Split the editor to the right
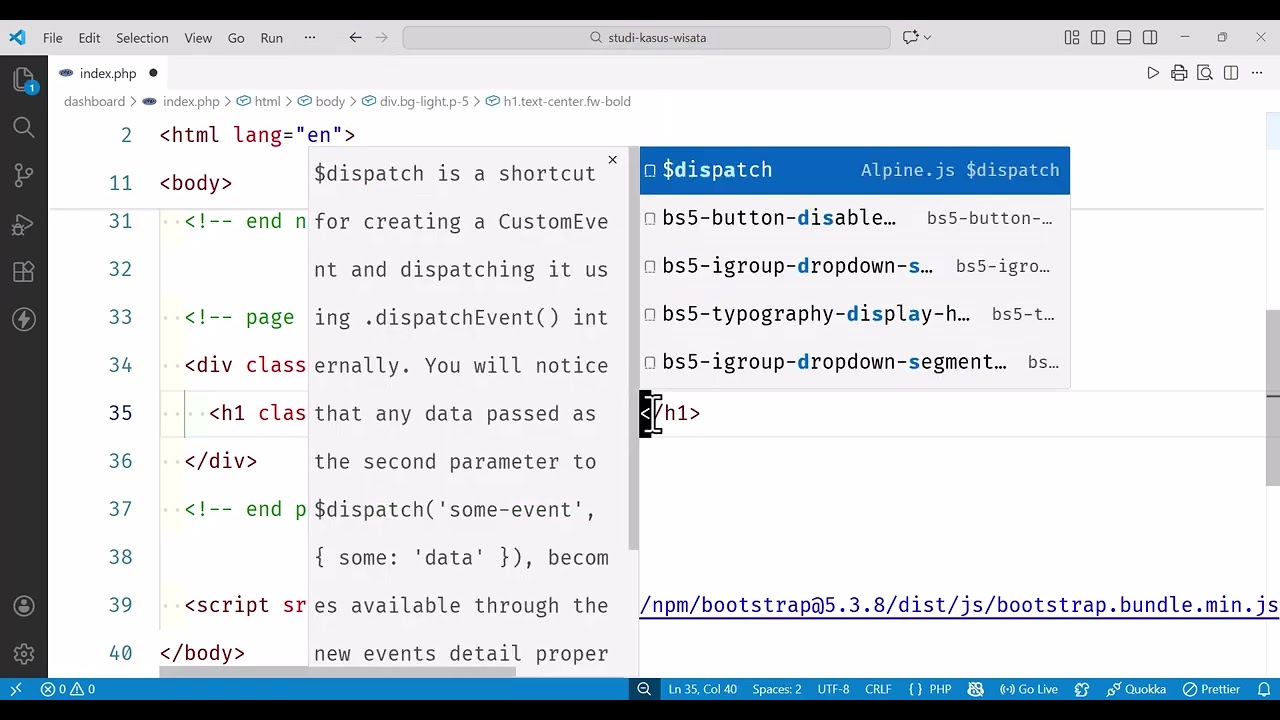This screenshot has width=1280, height=720. coord(1231,73)
